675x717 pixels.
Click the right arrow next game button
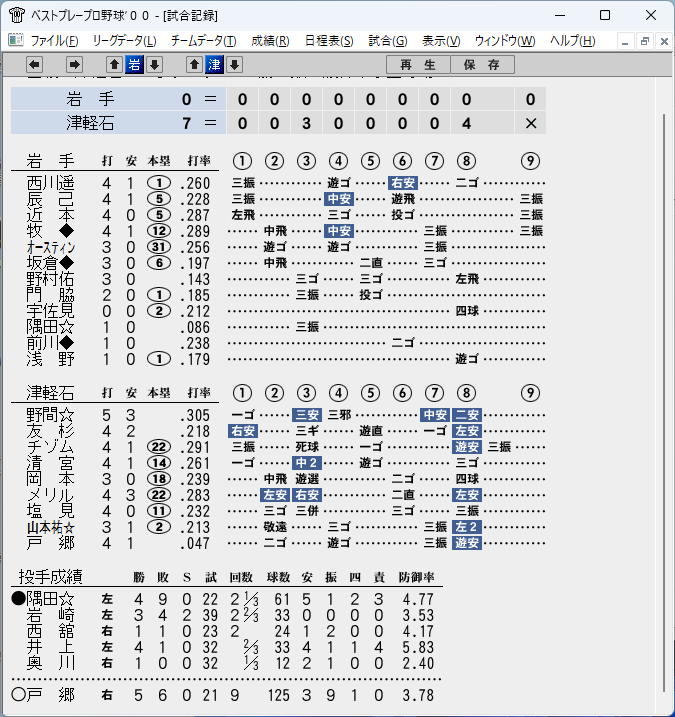tap(74, 64)
